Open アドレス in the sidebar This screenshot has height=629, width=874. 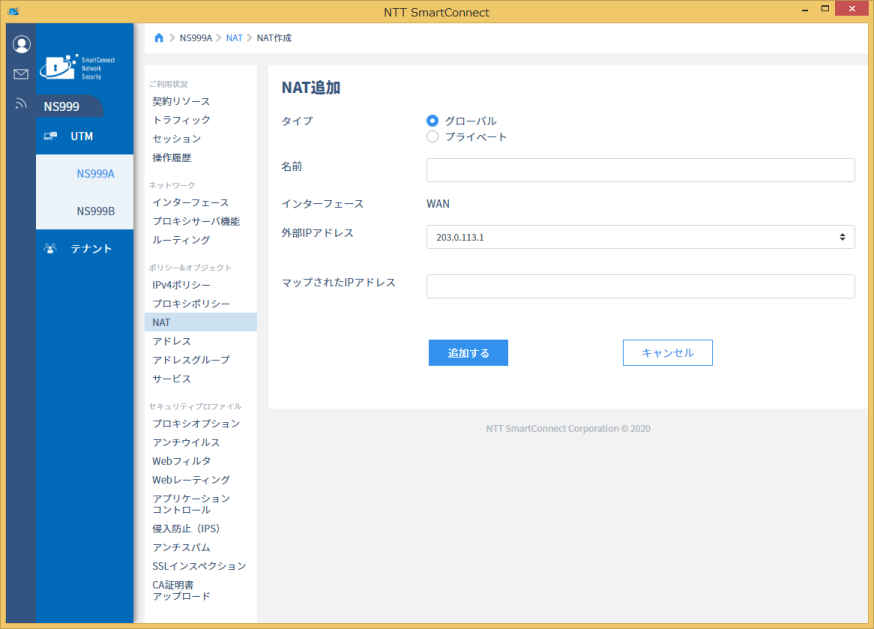172,341
